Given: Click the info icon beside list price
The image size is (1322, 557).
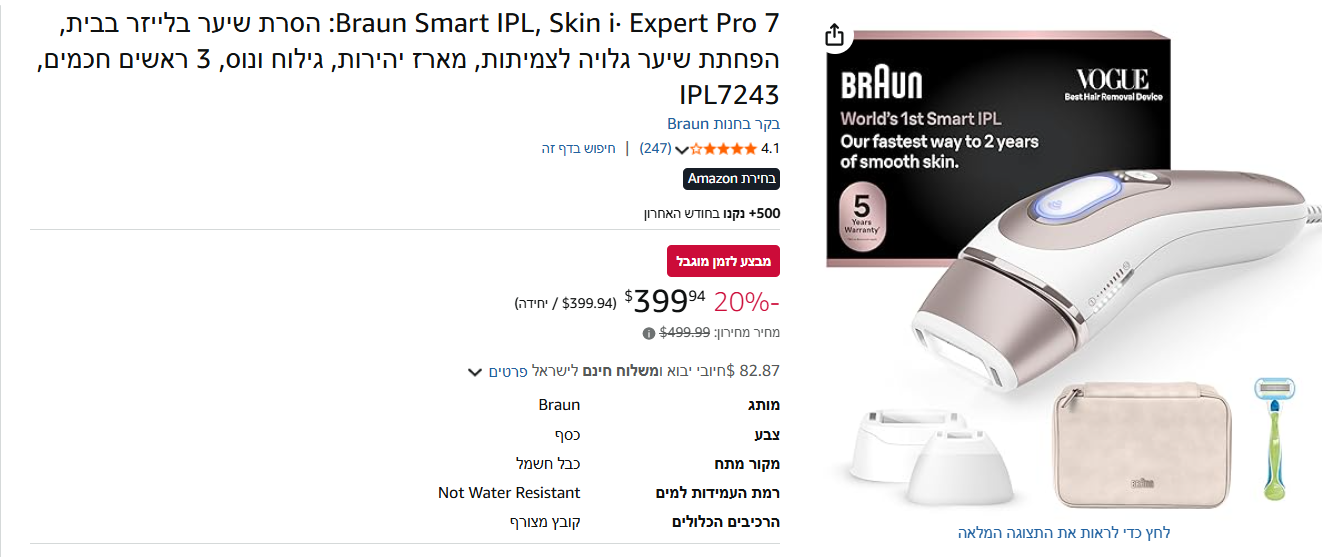Looking at the screenshot, I should [x=648, y=333].
